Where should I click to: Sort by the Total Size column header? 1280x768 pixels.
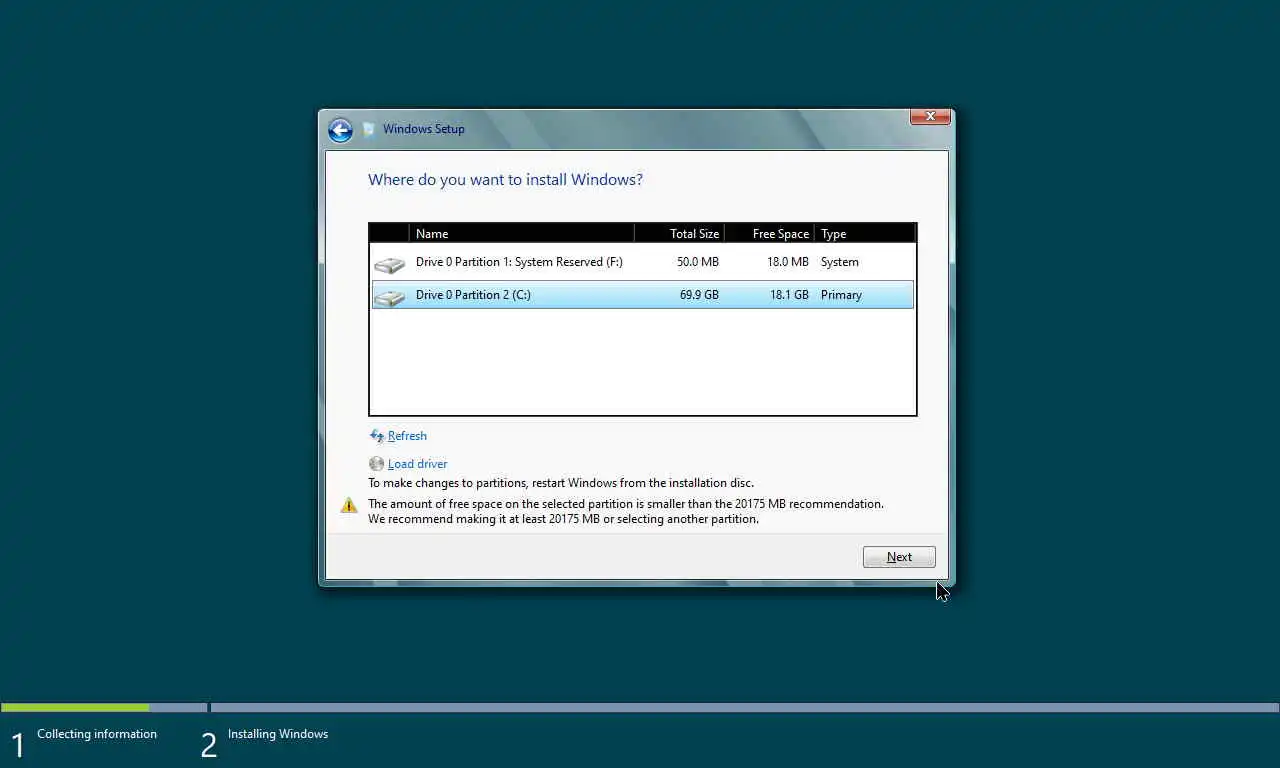tap(680, 233)
